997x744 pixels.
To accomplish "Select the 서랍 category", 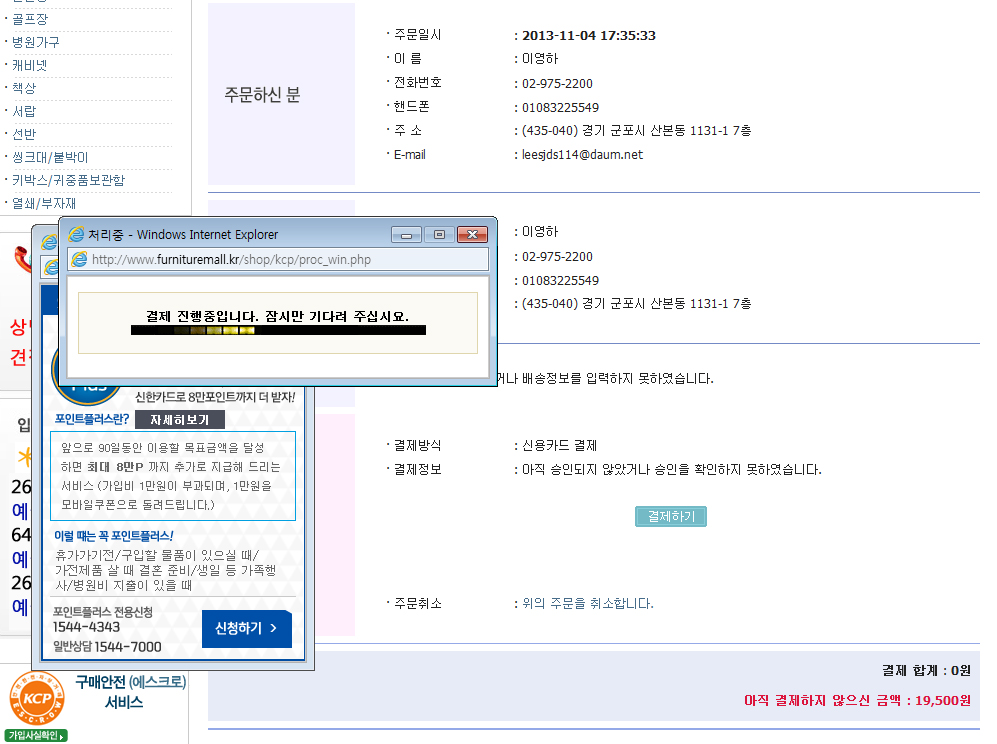I will point(24,111).
